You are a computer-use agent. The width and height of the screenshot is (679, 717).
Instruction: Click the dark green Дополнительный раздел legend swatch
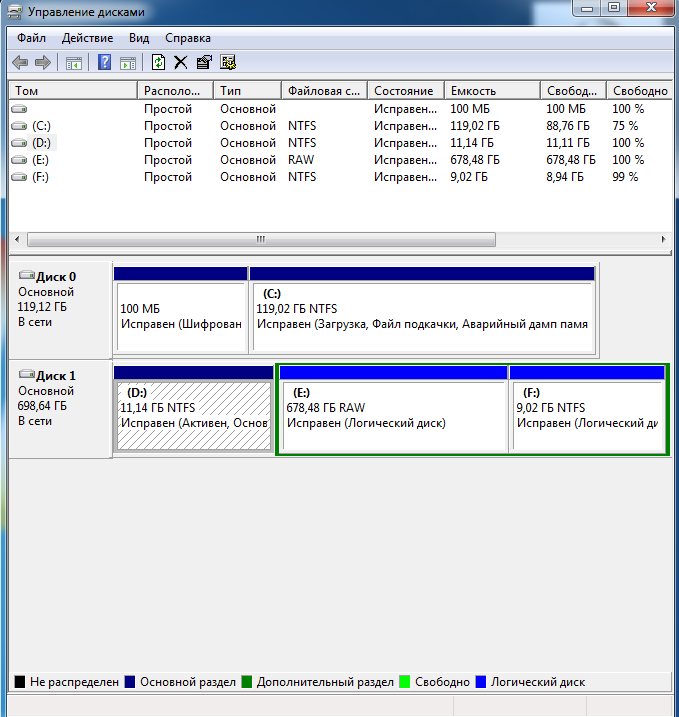(x=246, y=682)
